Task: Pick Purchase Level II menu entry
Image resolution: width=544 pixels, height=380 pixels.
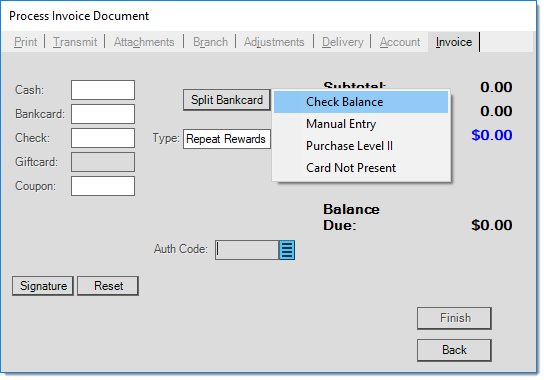Action: [361, 146]
